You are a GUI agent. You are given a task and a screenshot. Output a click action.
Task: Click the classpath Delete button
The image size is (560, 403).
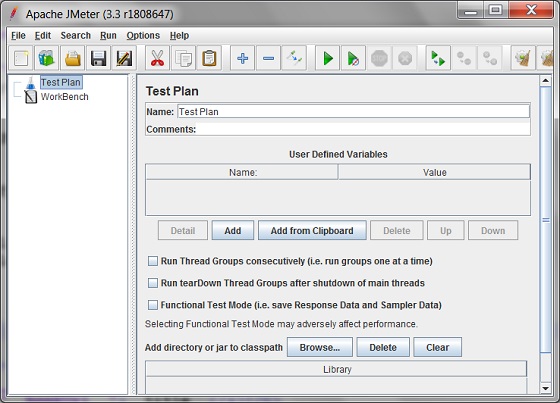tap(383, 347)
